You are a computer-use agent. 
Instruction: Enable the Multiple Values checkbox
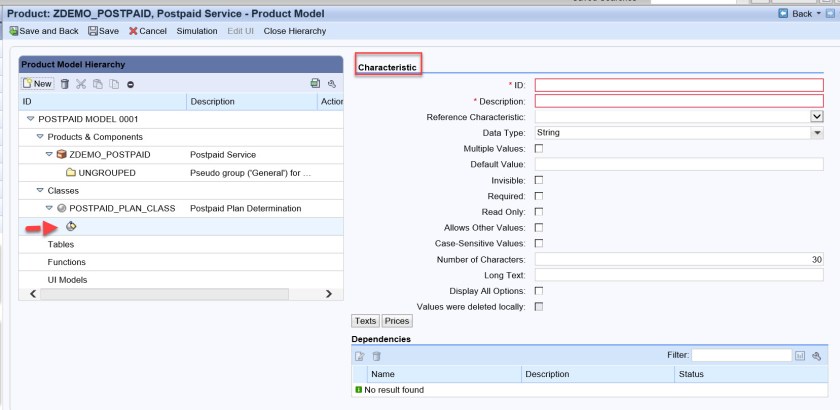(539, 148)
